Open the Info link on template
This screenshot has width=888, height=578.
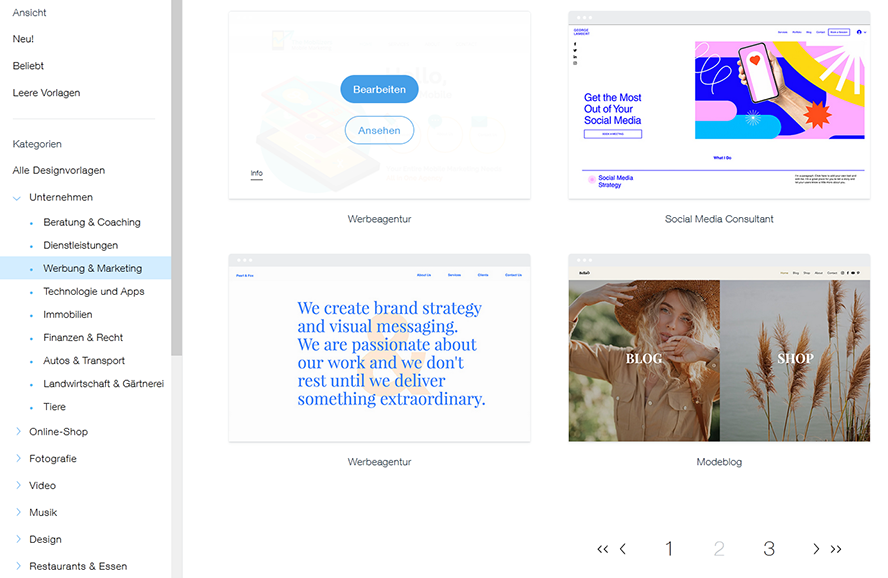(256, 174)
